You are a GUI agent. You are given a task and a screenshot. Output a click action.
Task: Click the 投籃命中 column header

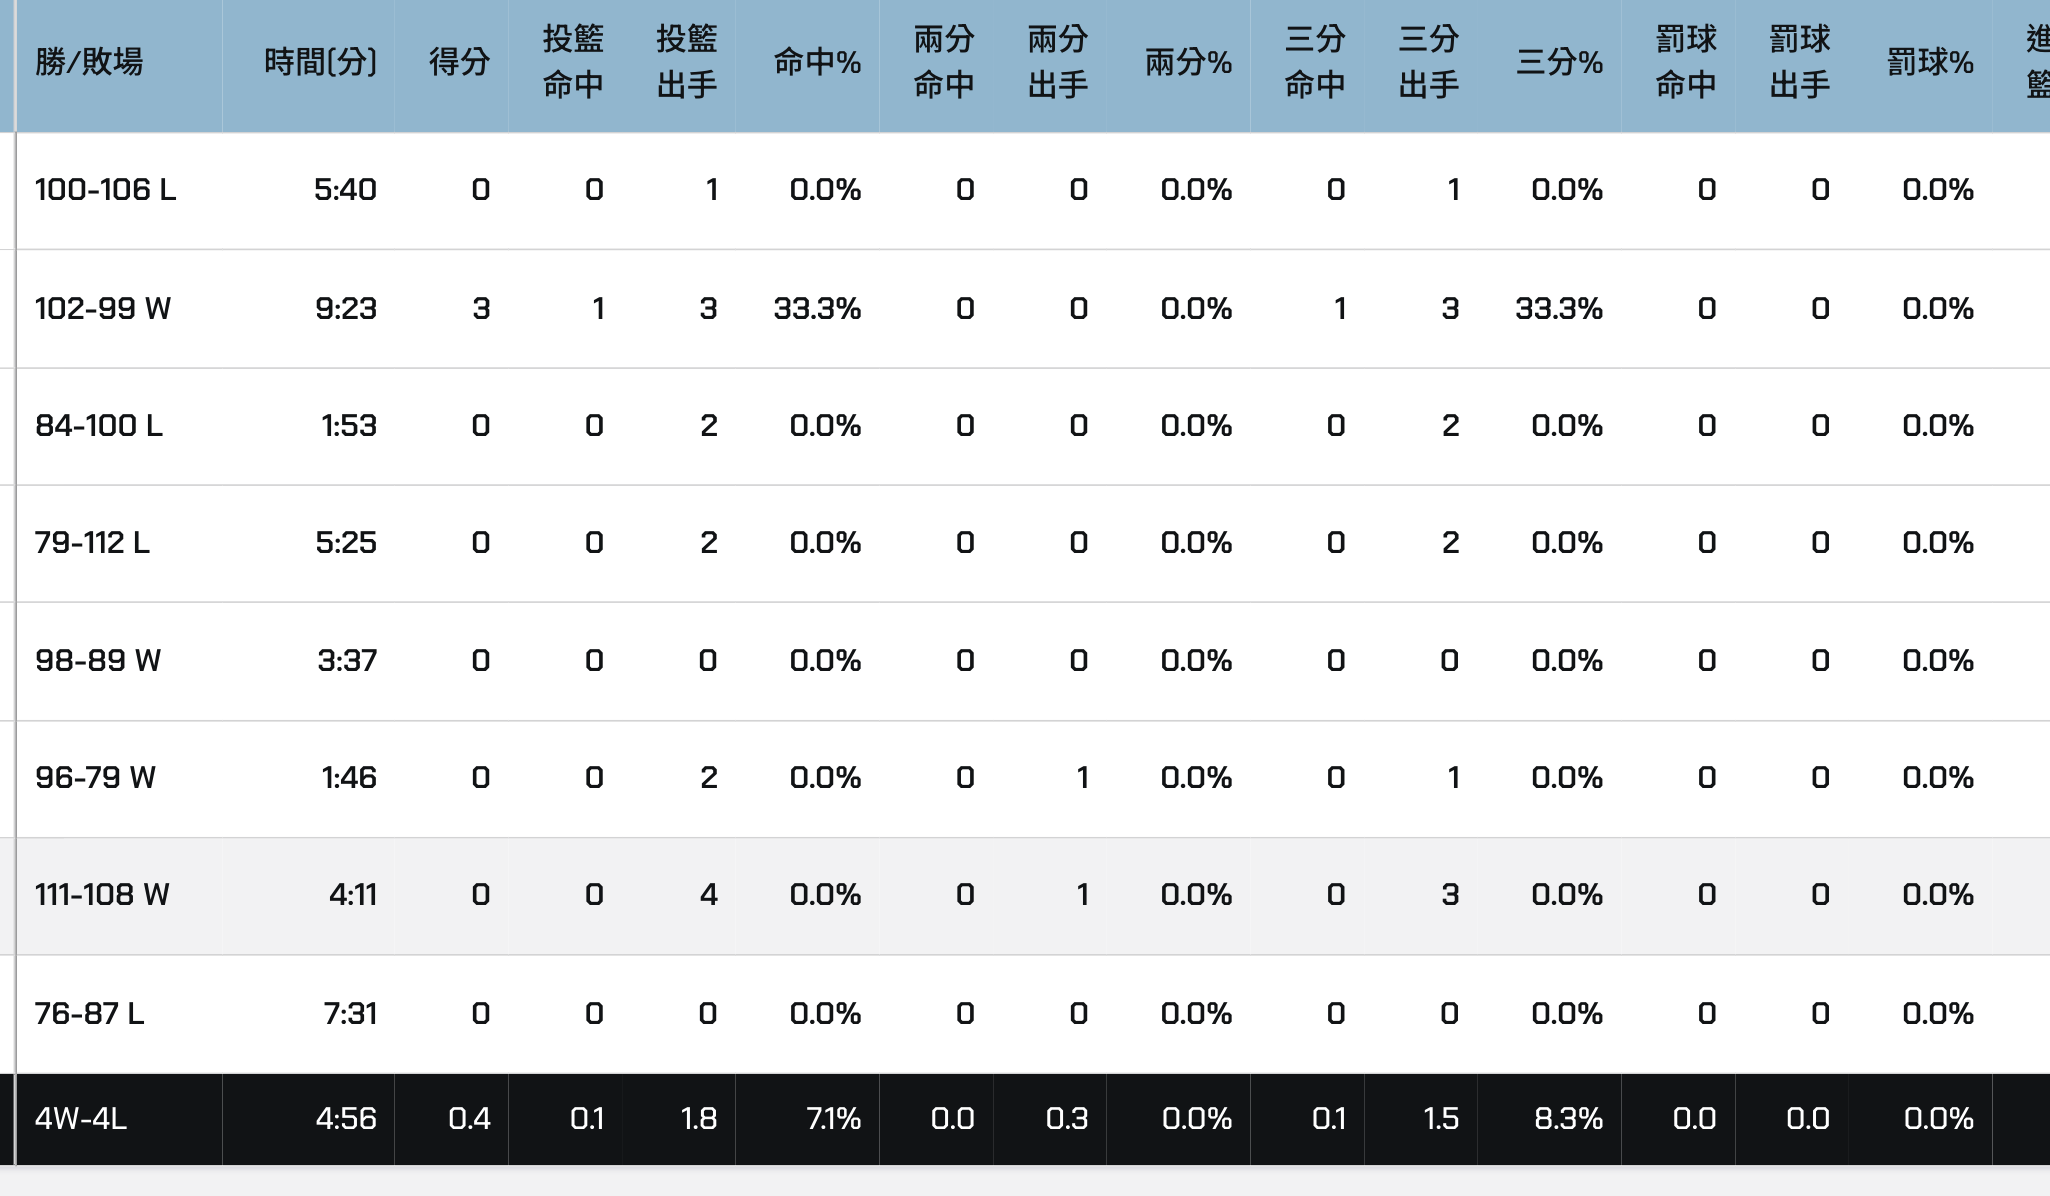[x=573, y=63]
